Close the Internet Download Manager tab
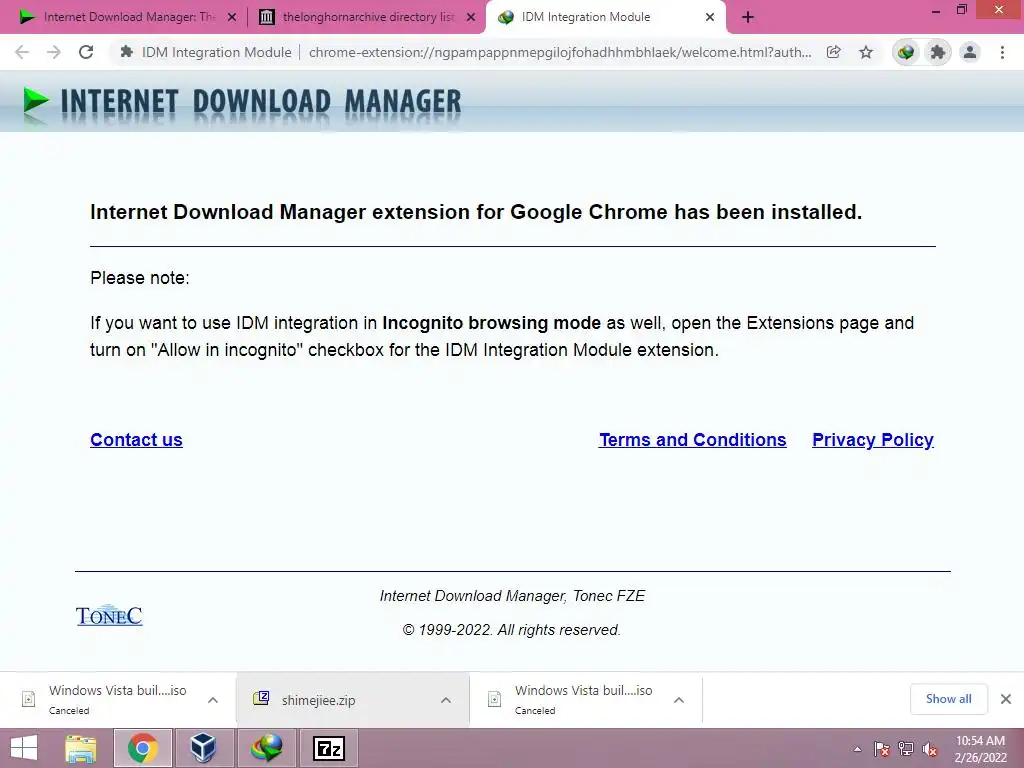This screenshot has height=768, width=1024. tap(232, 18)
